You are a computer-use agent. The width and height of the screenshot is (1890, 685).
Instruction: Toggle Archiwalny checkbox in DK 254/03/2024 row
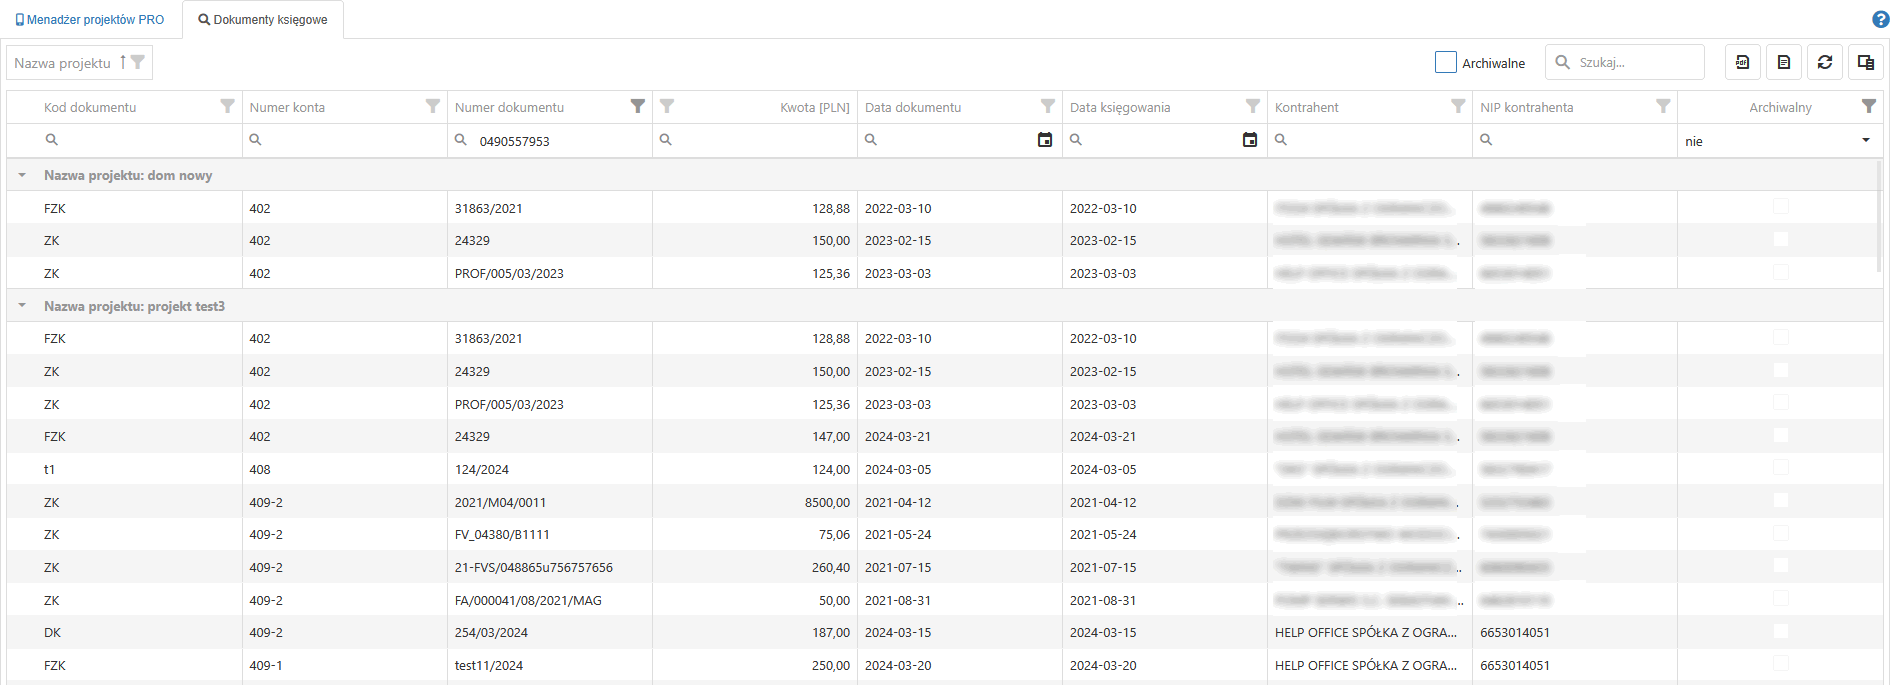(x=1780, y=632)
